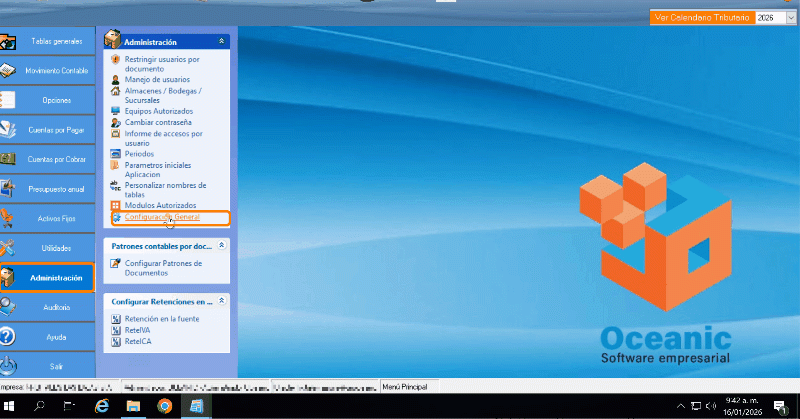Open the Periodos icon

[116, 154]
